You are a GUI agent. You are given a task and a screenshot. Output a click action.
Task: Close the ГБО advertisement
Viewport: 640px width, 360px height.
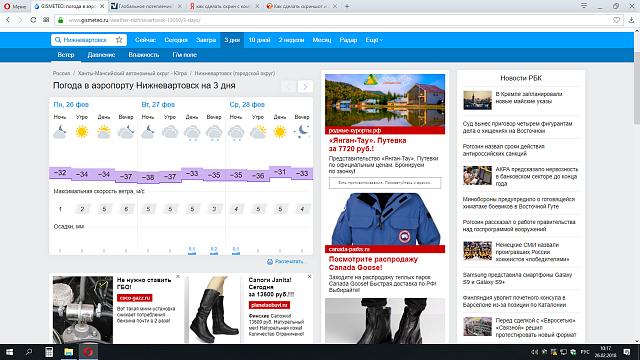click(178, 277)
